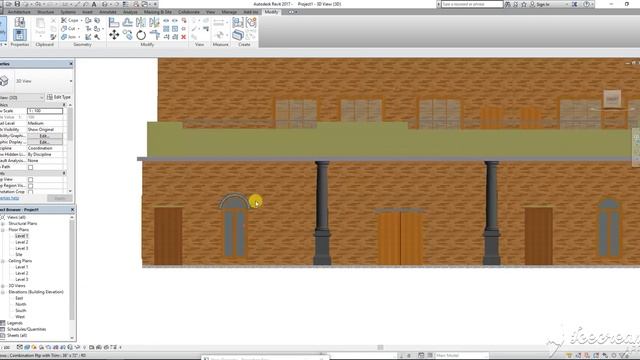Screen dimensions: 640x360
Task: Expand the 3D Views tree node
Action: 3,286
